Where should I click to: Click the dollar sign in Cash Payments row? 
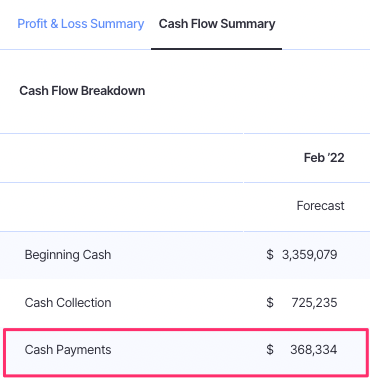tap(270, 350)
